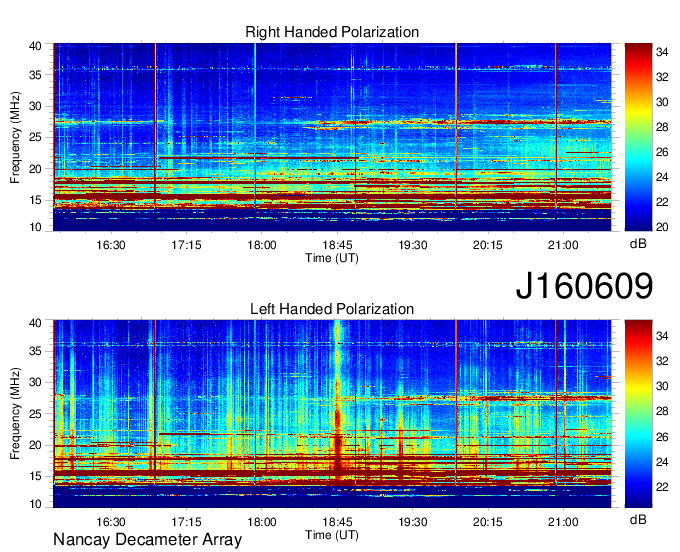Click the 20:15 tick of Right Handed plot
Screen dimensions: 680x552
488,245
